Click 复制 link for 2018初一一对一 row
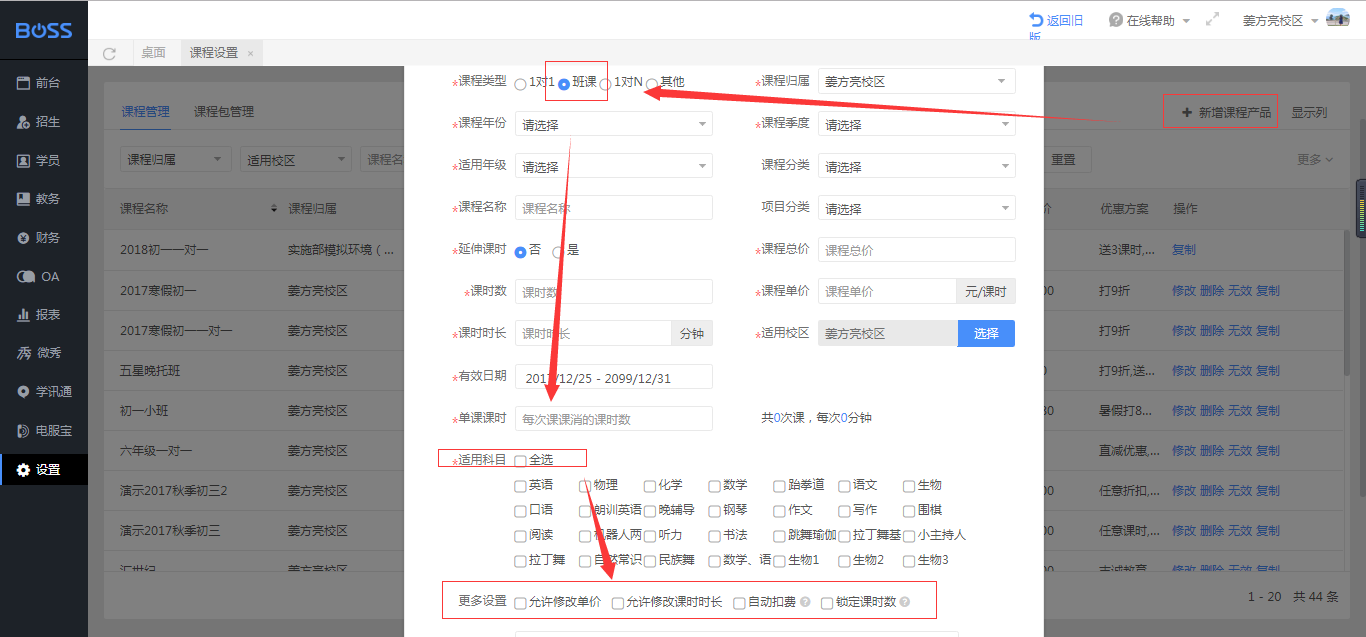Screen dimensions: 1366x637 pos(1184,250)
